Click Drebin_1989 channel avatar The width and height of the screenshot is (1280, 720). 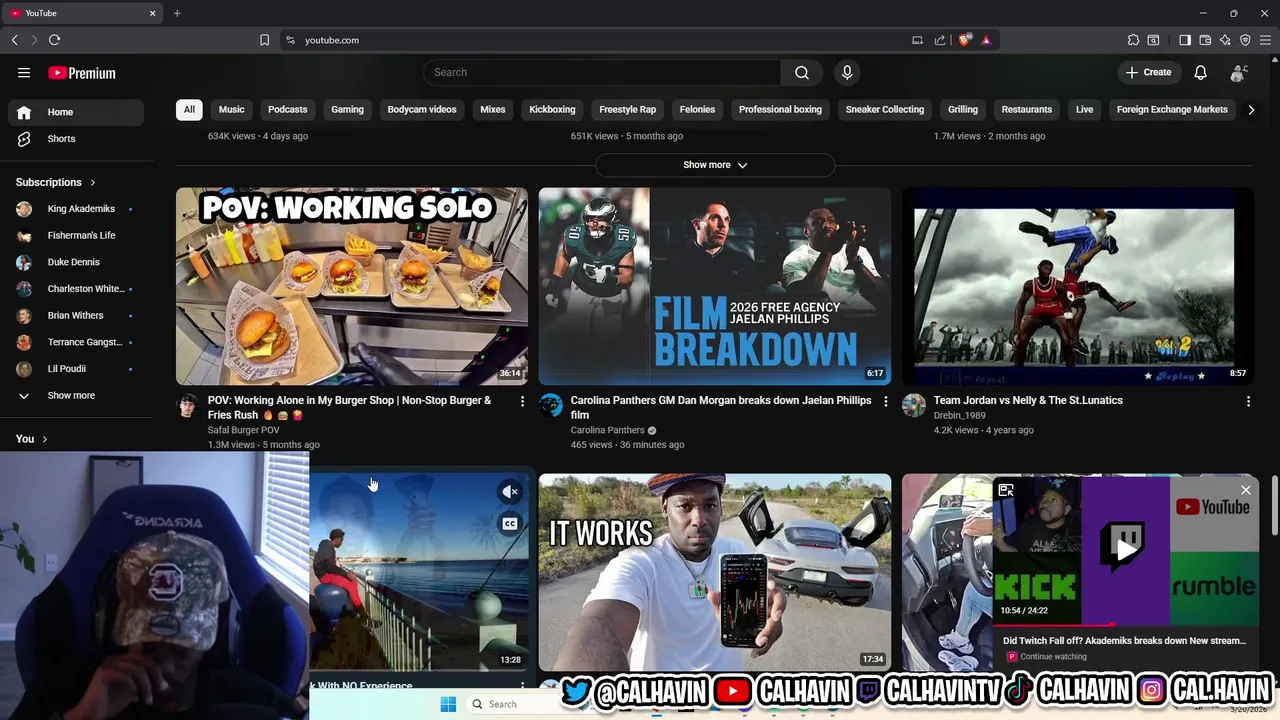(x=914, y=405)
